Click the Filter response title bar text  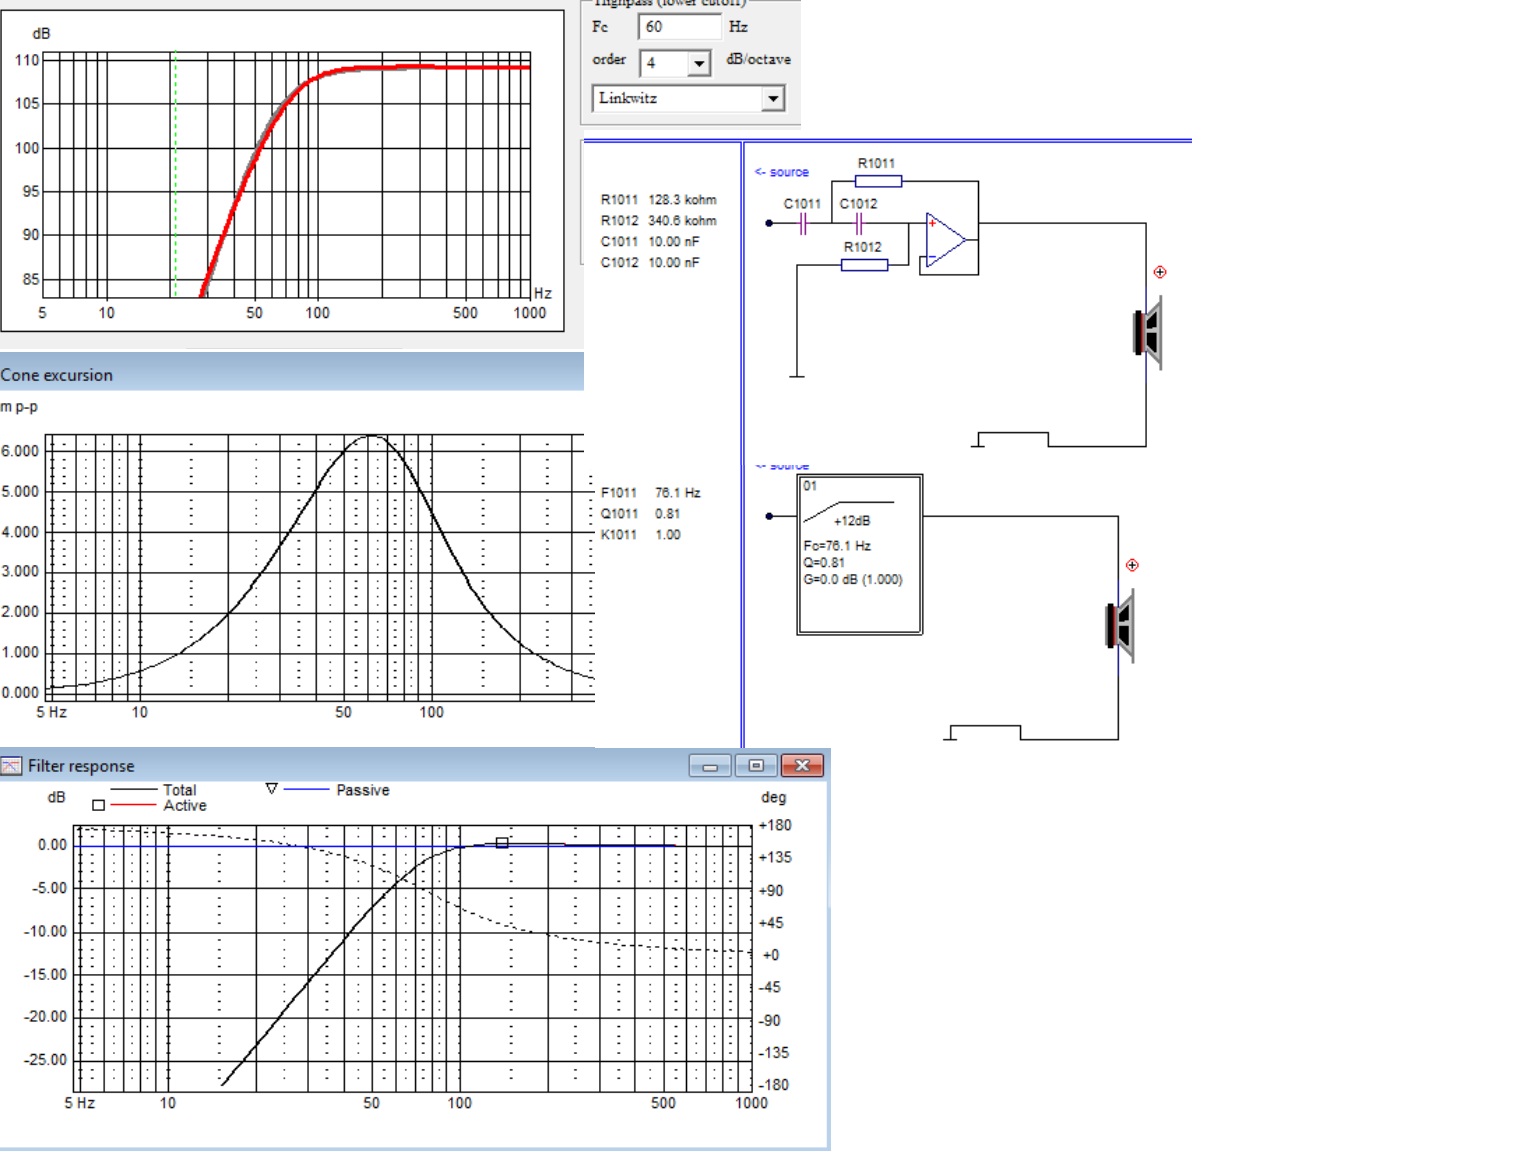pos(81,766)
